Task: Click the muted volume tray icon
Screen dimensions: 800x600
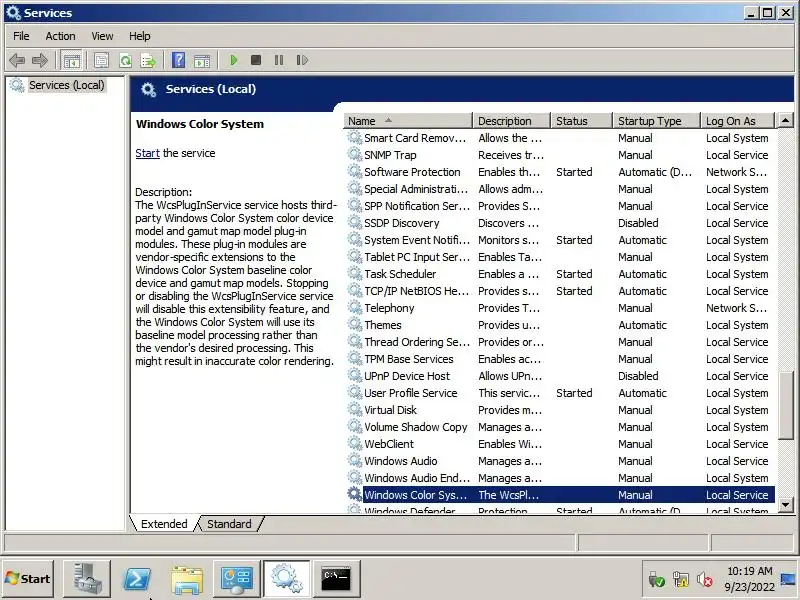Action: pos(705,580)
